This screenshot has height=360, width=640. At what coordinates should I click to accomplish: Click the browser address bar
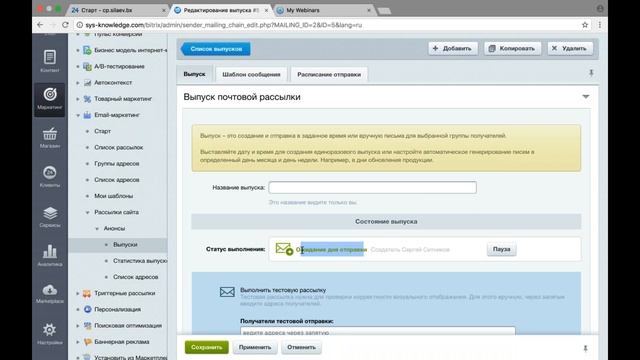click(x=327, y=25)
